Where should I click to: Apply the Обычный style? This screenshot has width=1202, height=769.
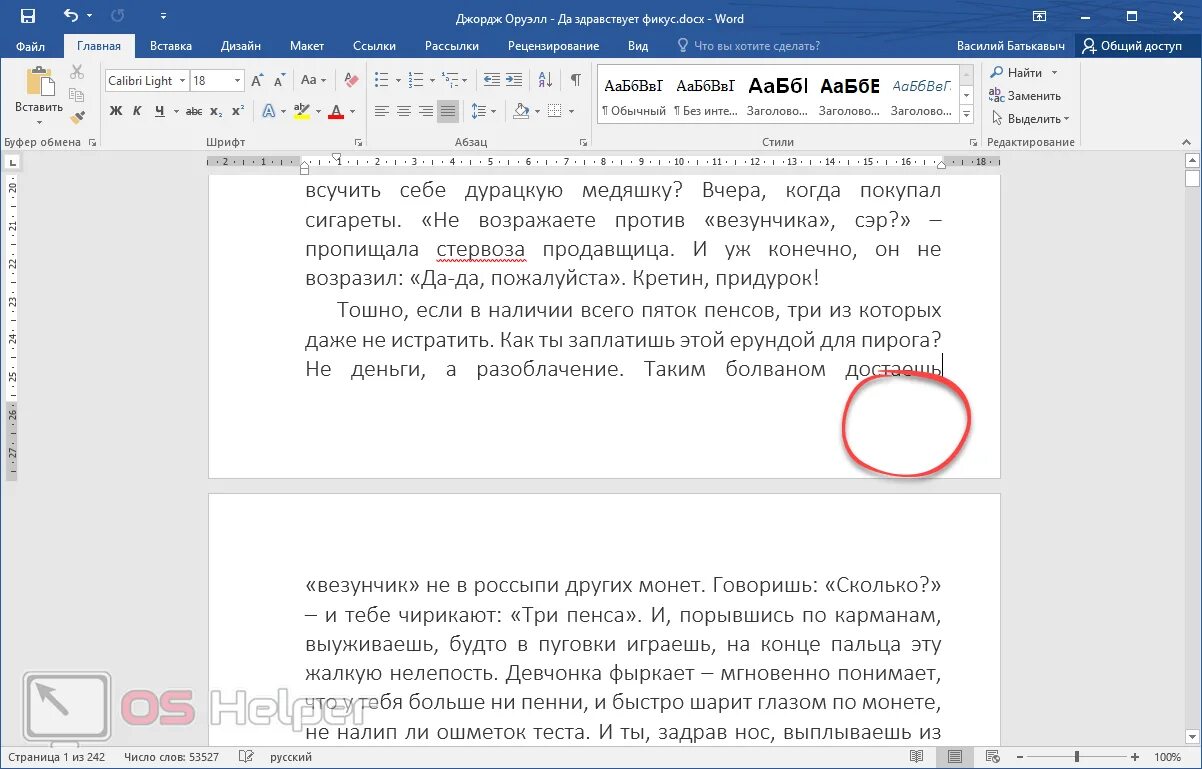633,97
